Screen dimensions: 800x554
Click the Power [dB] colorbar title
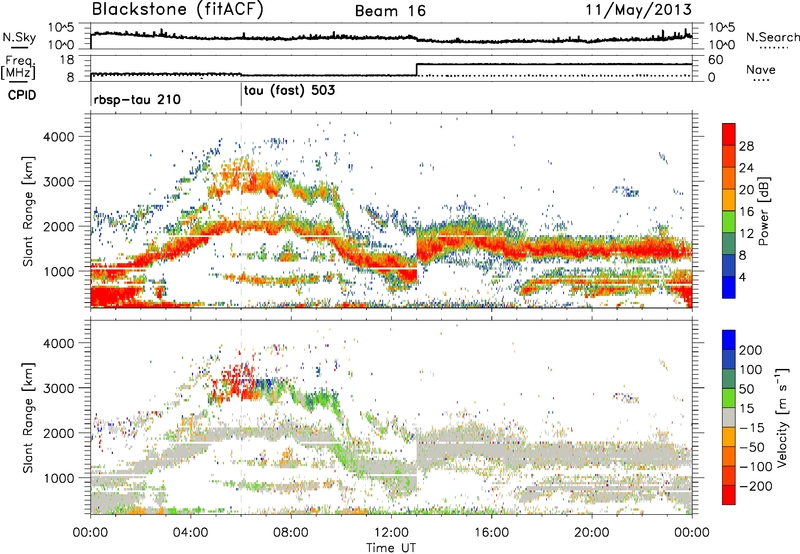pos(764,211)
